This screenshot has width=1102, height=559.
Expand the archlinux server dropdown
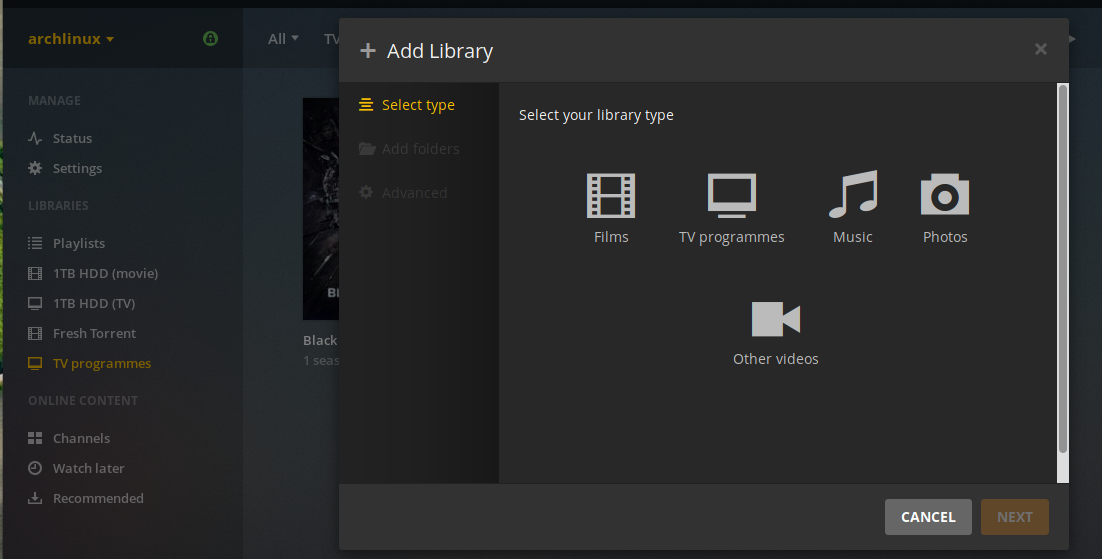71,39
